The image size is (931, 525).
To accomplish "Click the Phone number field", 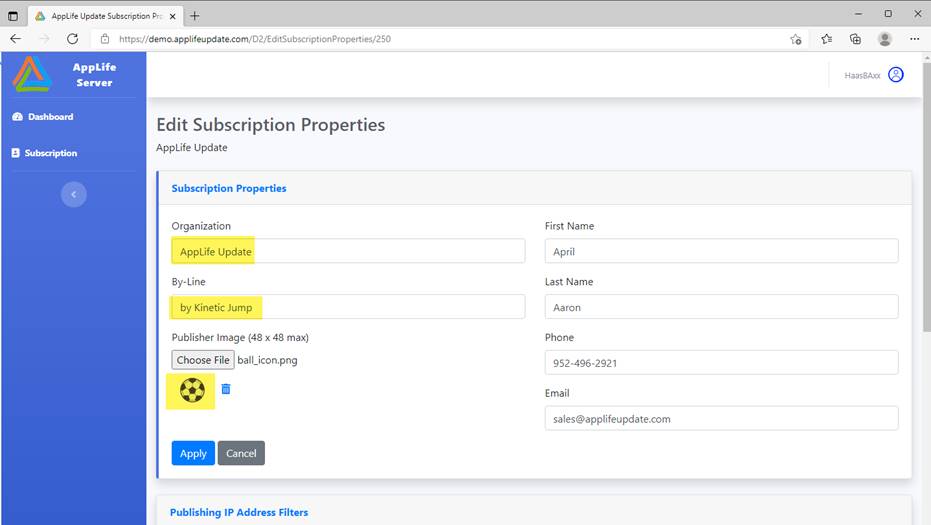I will coord(721,363).
